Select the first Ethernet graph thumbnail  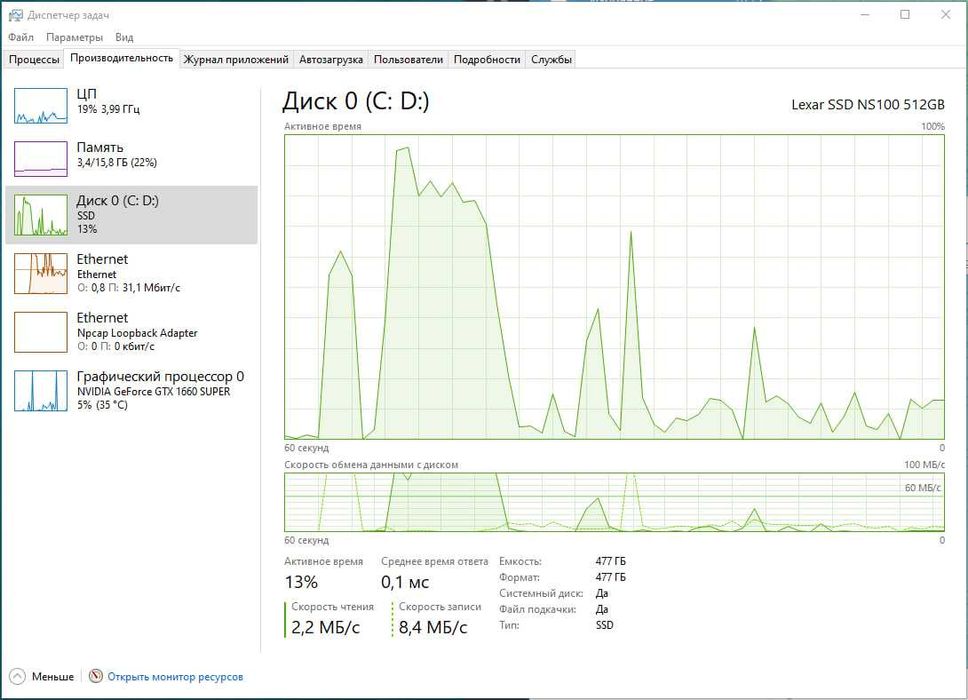[40, 273]
